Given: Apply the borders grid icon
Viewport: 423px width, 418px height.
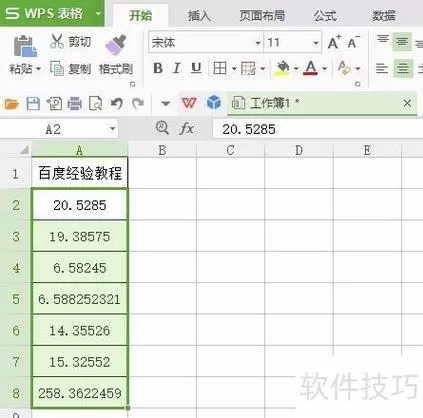Looking at the screenshot, I should coord(220,68).
